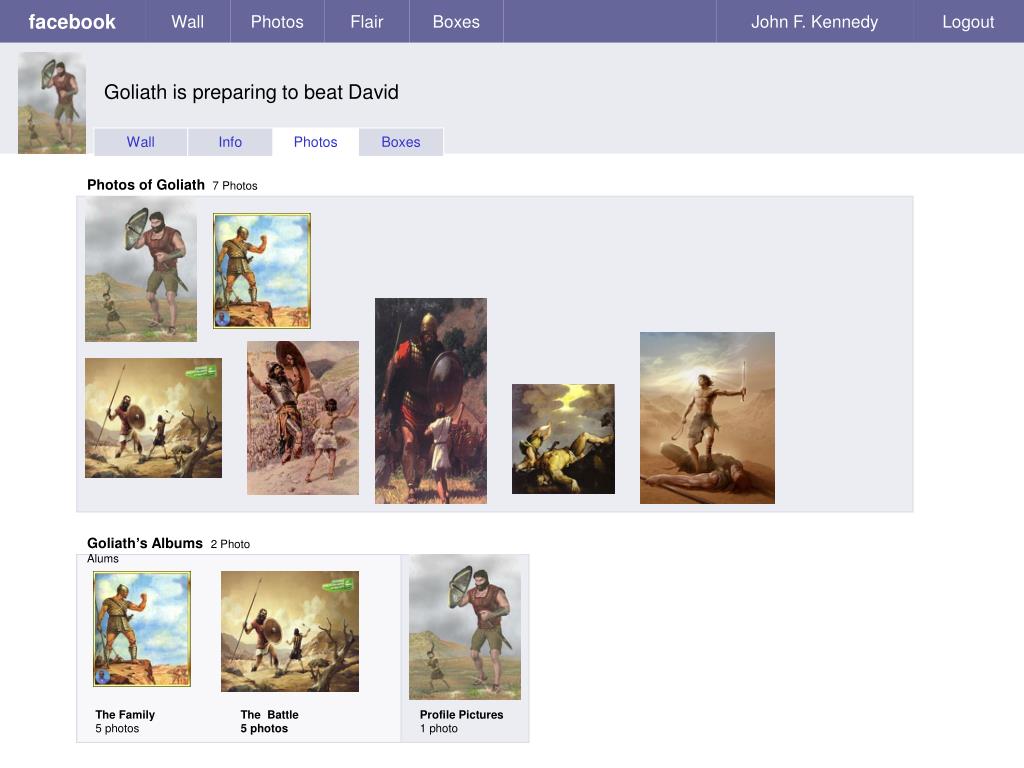The width and height of the screenshot is (1024, 768).
Task: Open The Family album cover
Action: 142,629
